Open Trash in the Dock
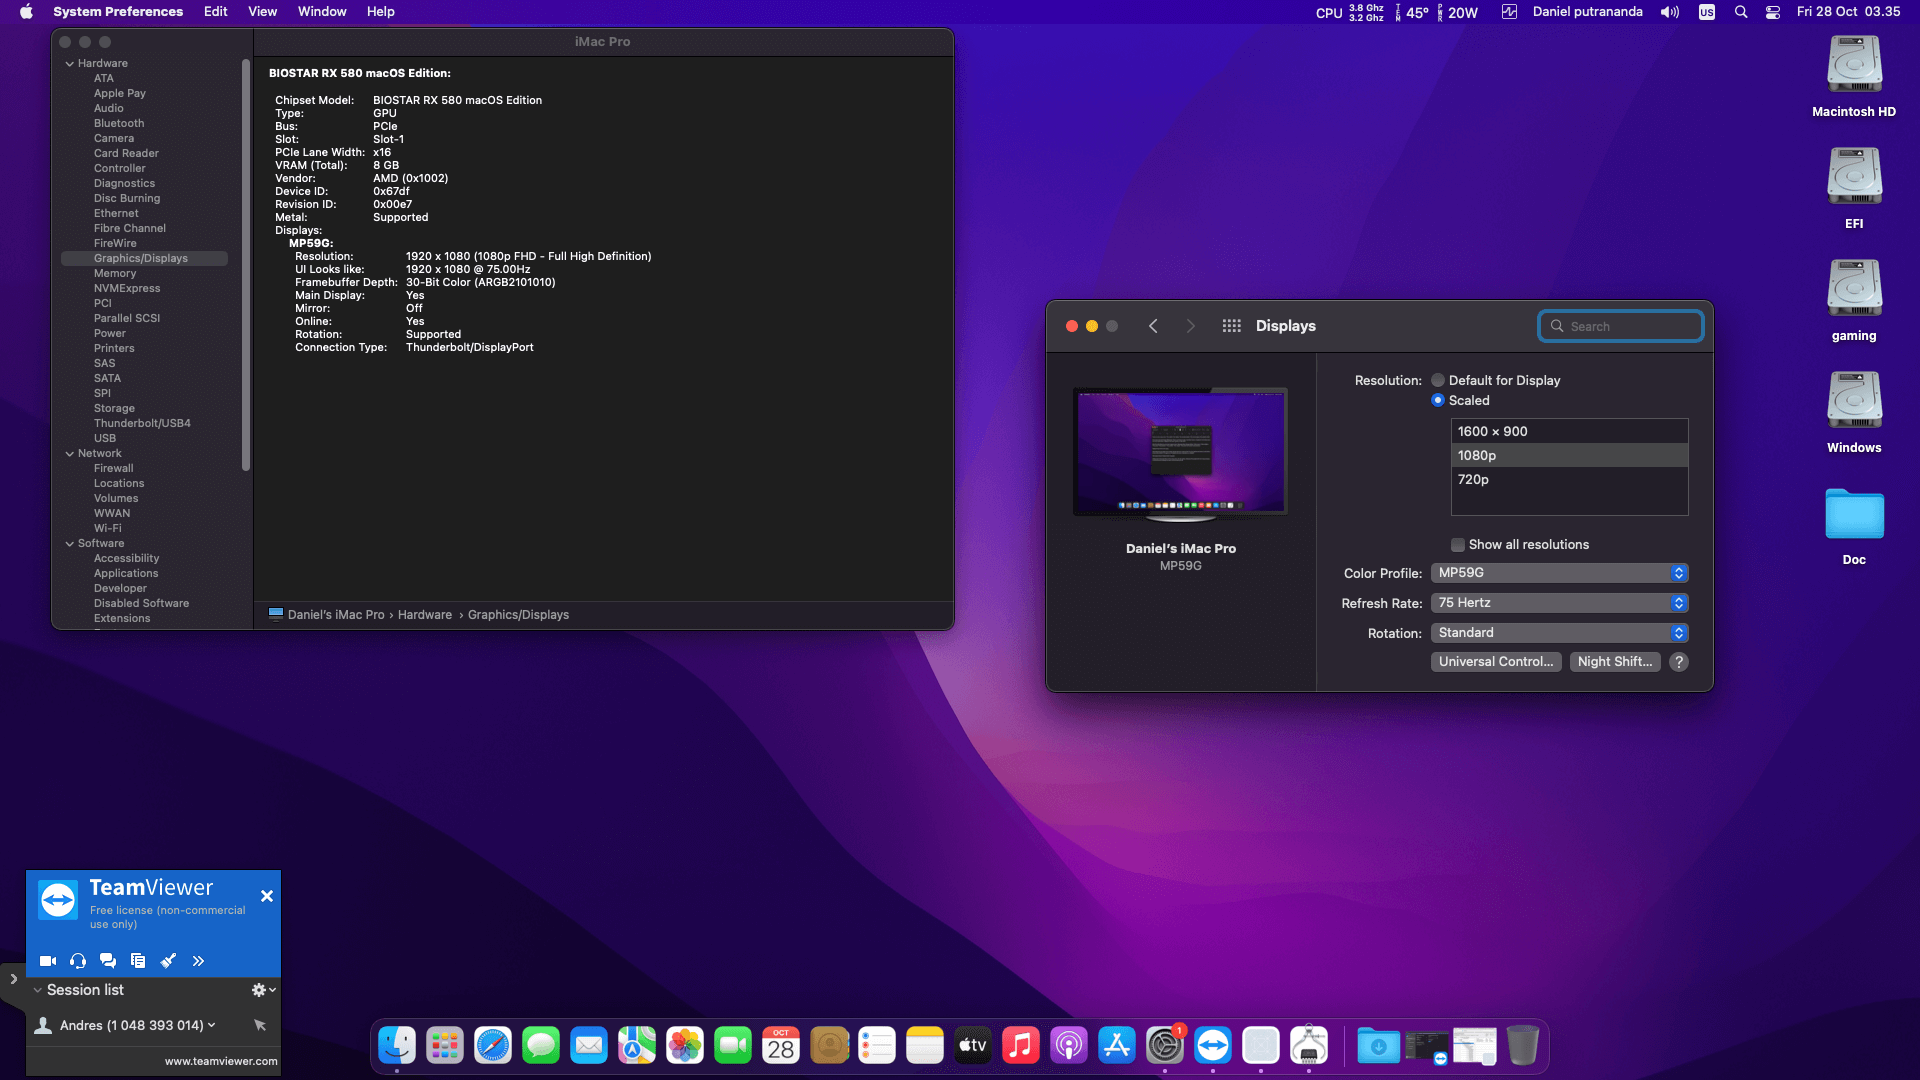 pyautogui.click(x=1523, y=1046)
